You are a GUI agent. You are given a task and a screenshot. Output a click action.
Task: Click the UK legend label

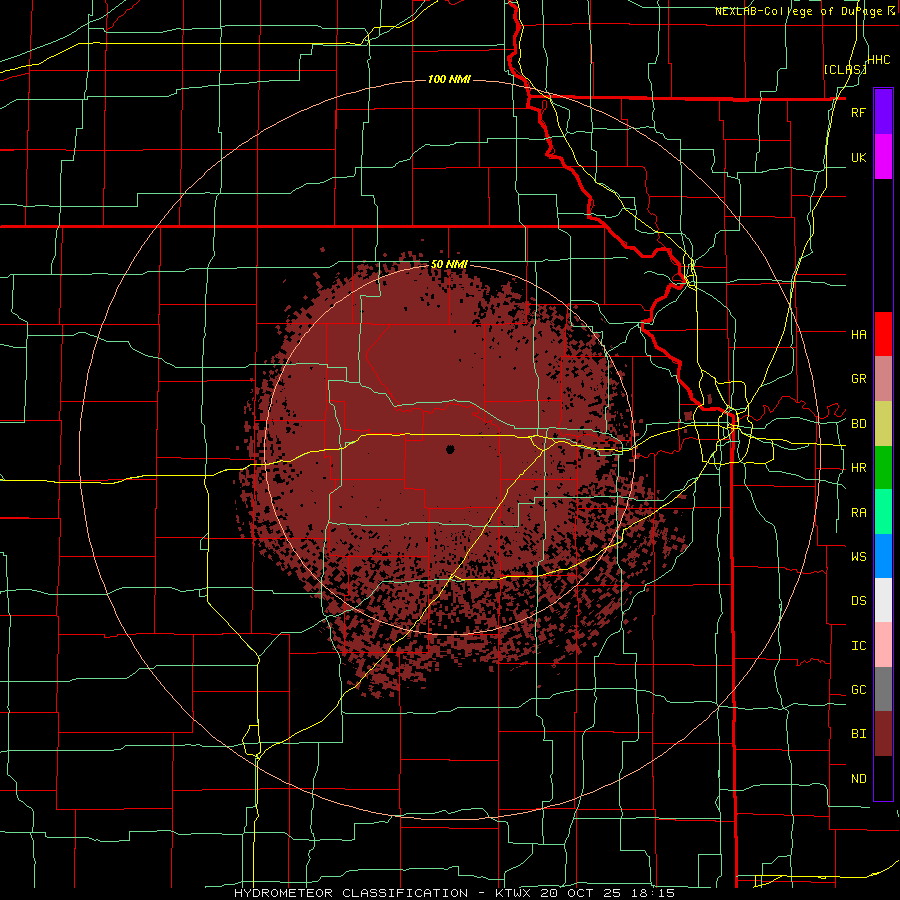858,157
